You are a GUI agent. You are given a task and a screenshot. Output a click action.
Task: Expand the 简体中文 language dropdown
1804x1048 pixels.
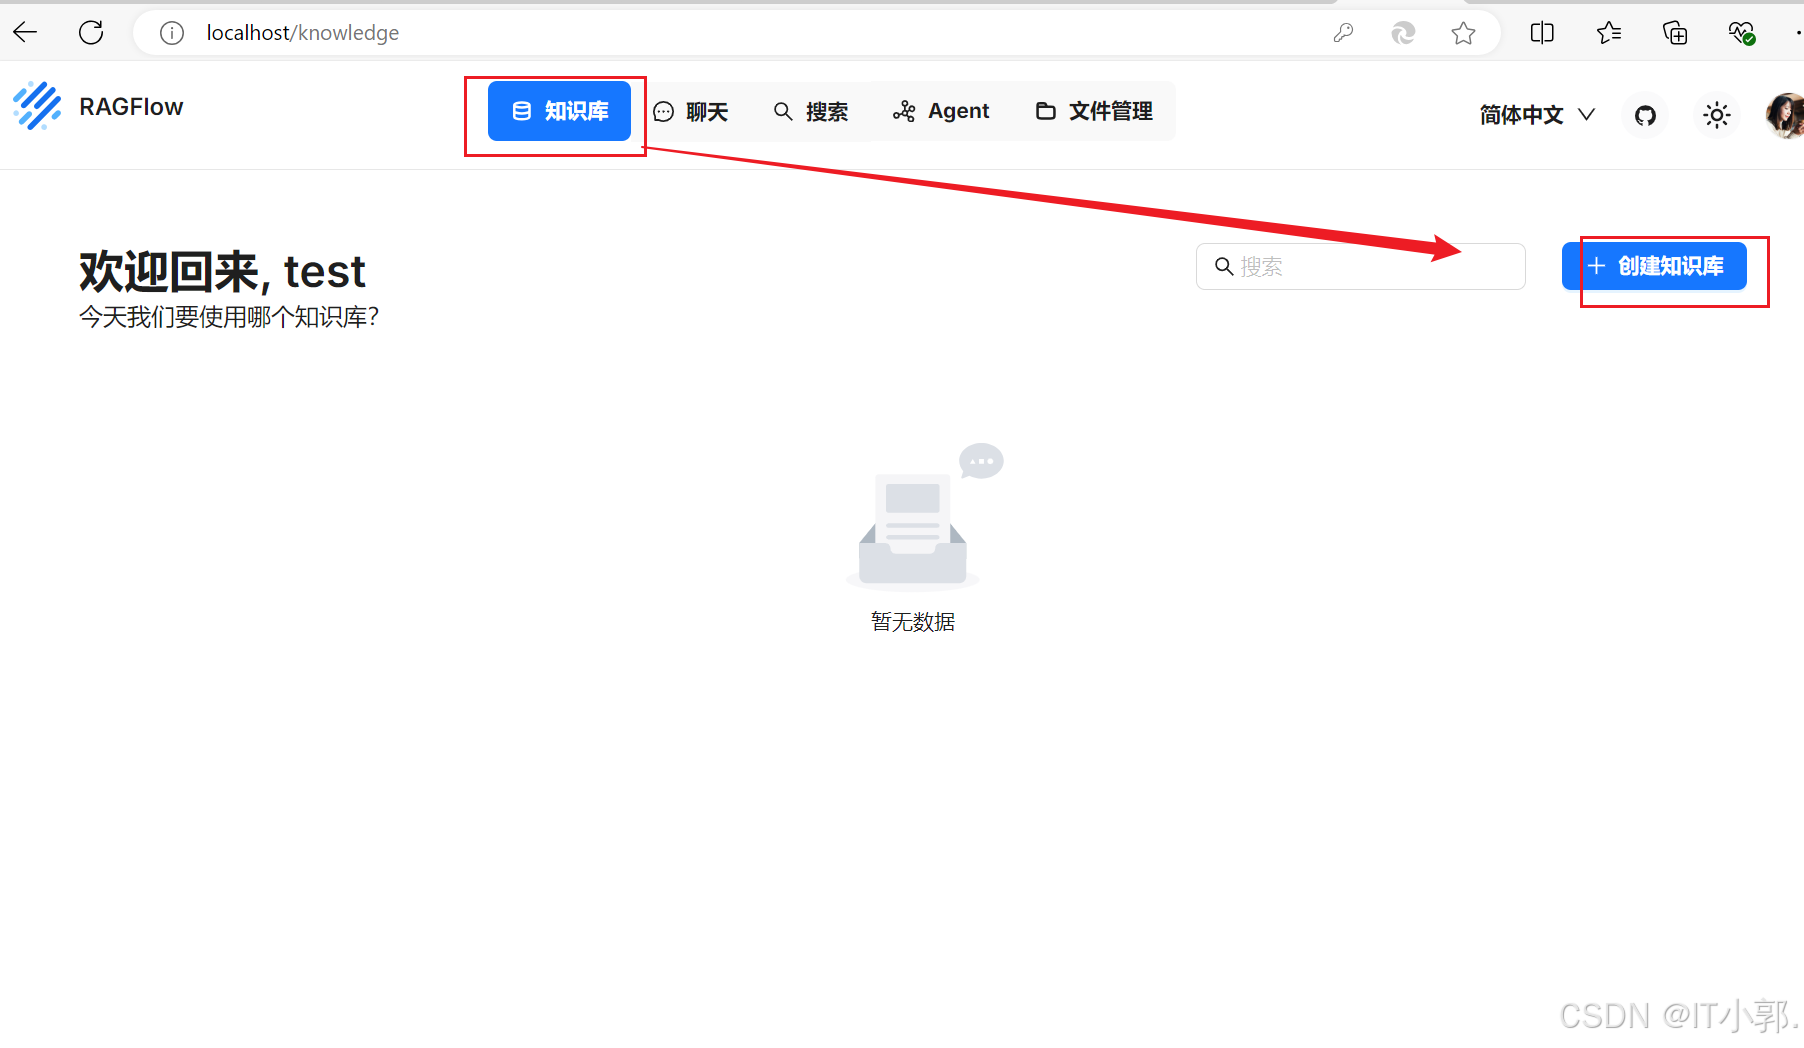1535,115
